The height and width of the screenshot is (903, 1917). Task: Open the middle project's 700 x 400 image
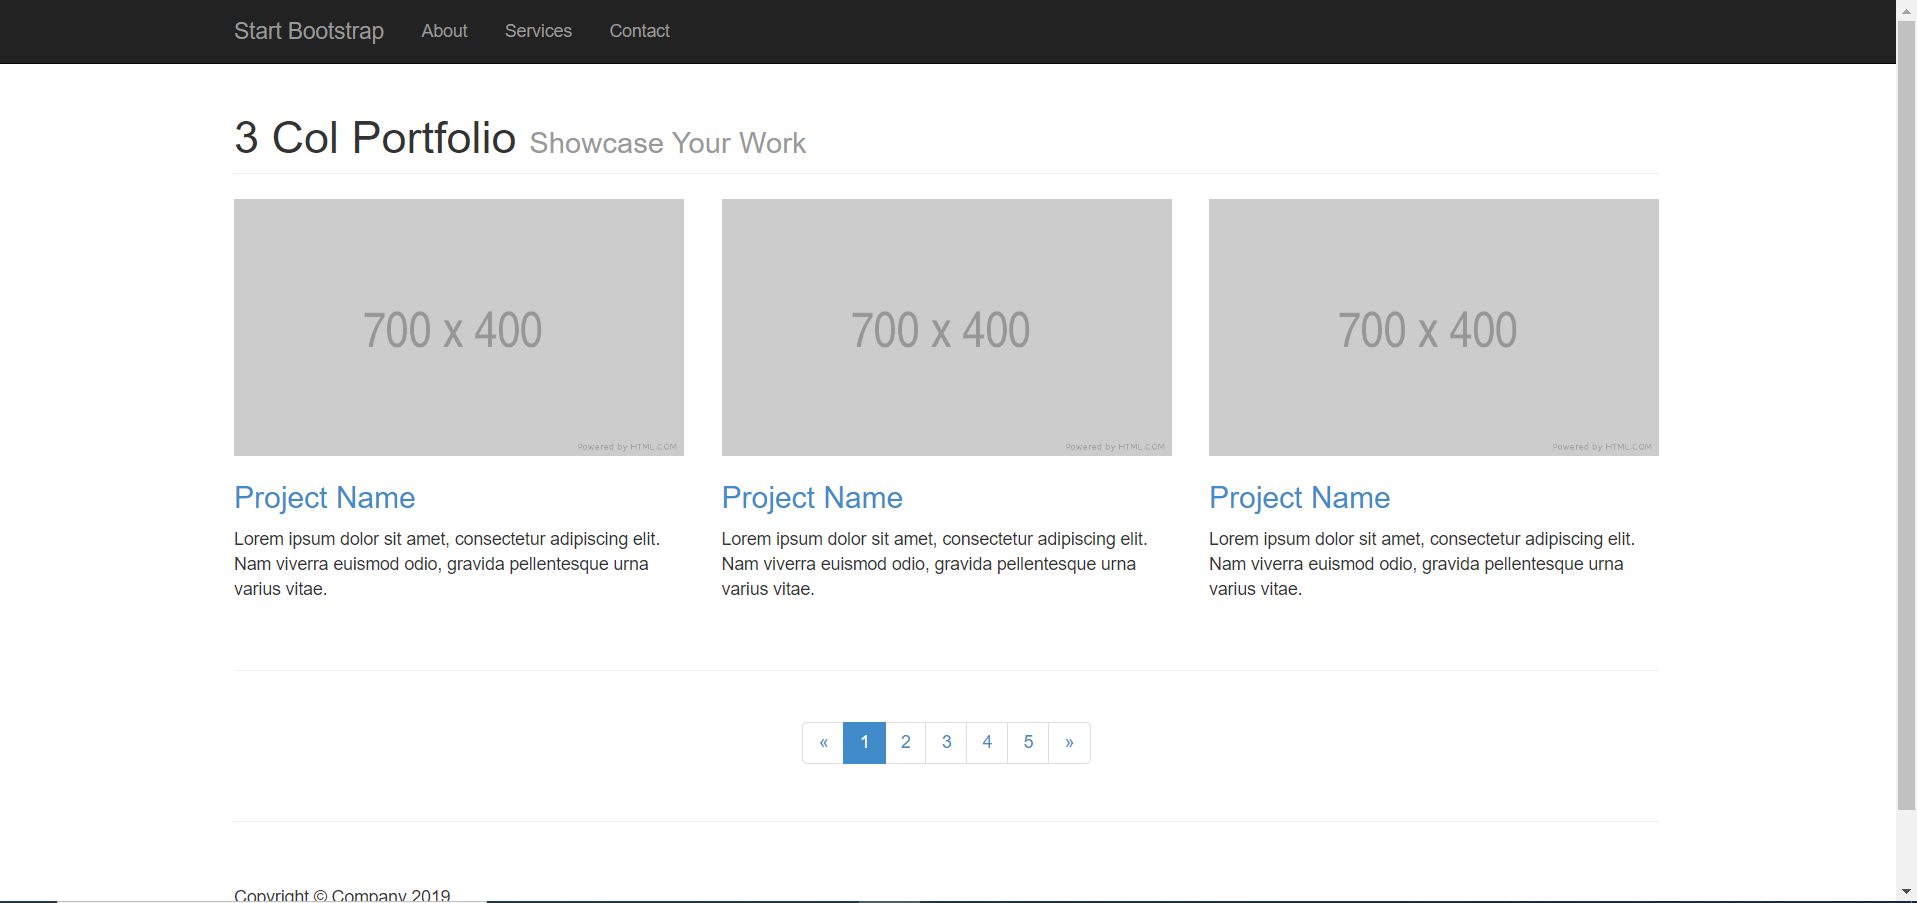coord(946,327)
